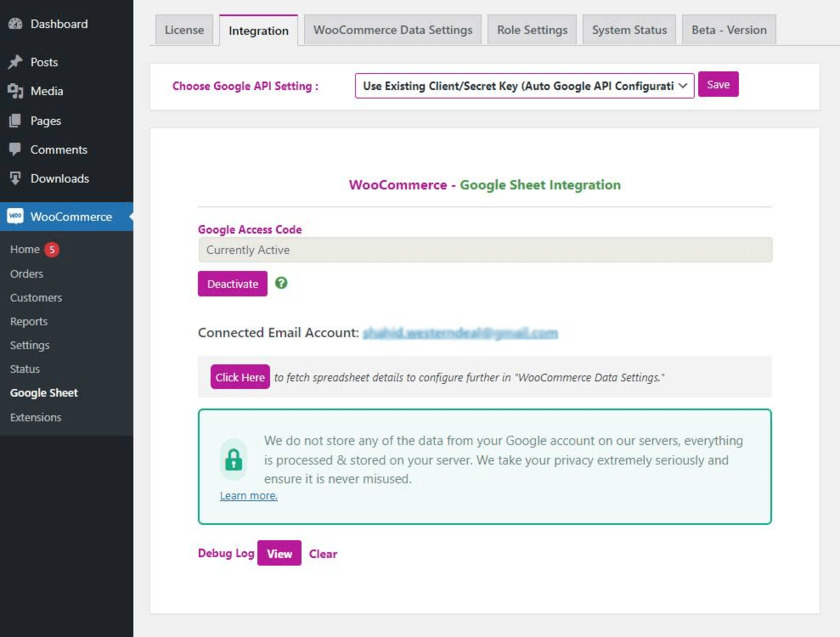Switch to the License tab

click(184, 29)
